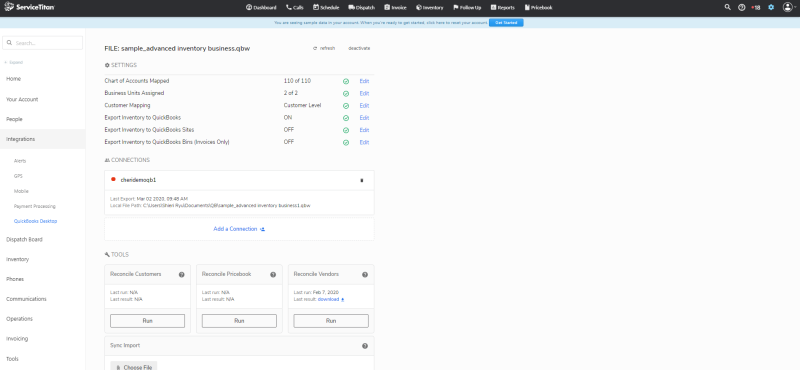The height and width of the screenshot is (370, 800).
Task: Expand Operations in the sidebar
Action: [19, 319]
